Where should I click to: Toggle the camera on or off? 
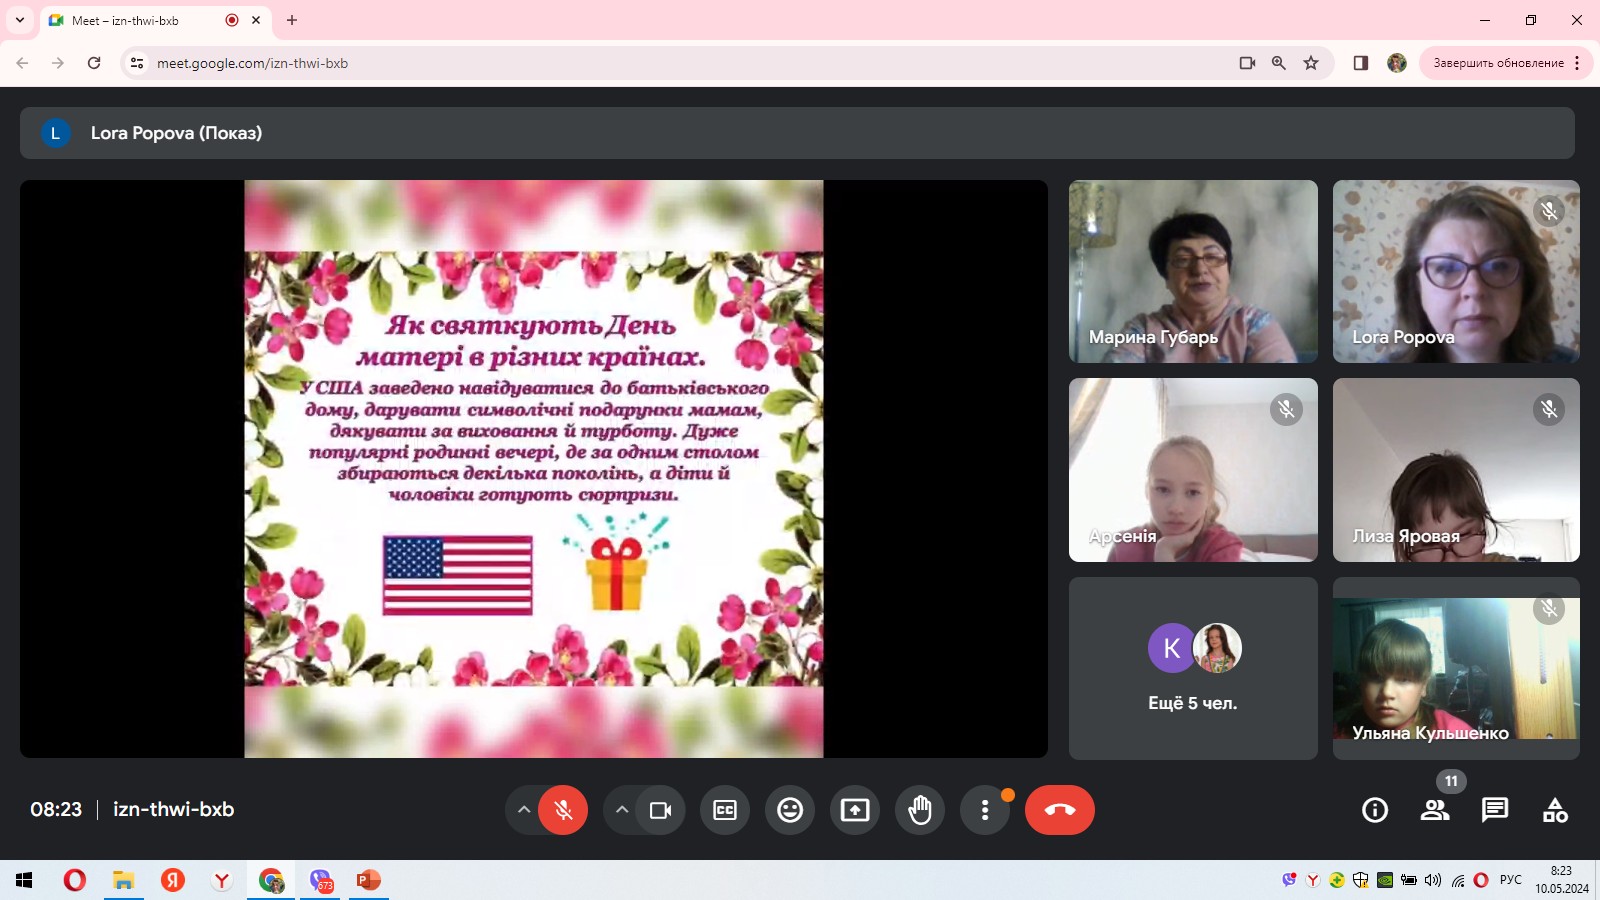coord(660,810)
